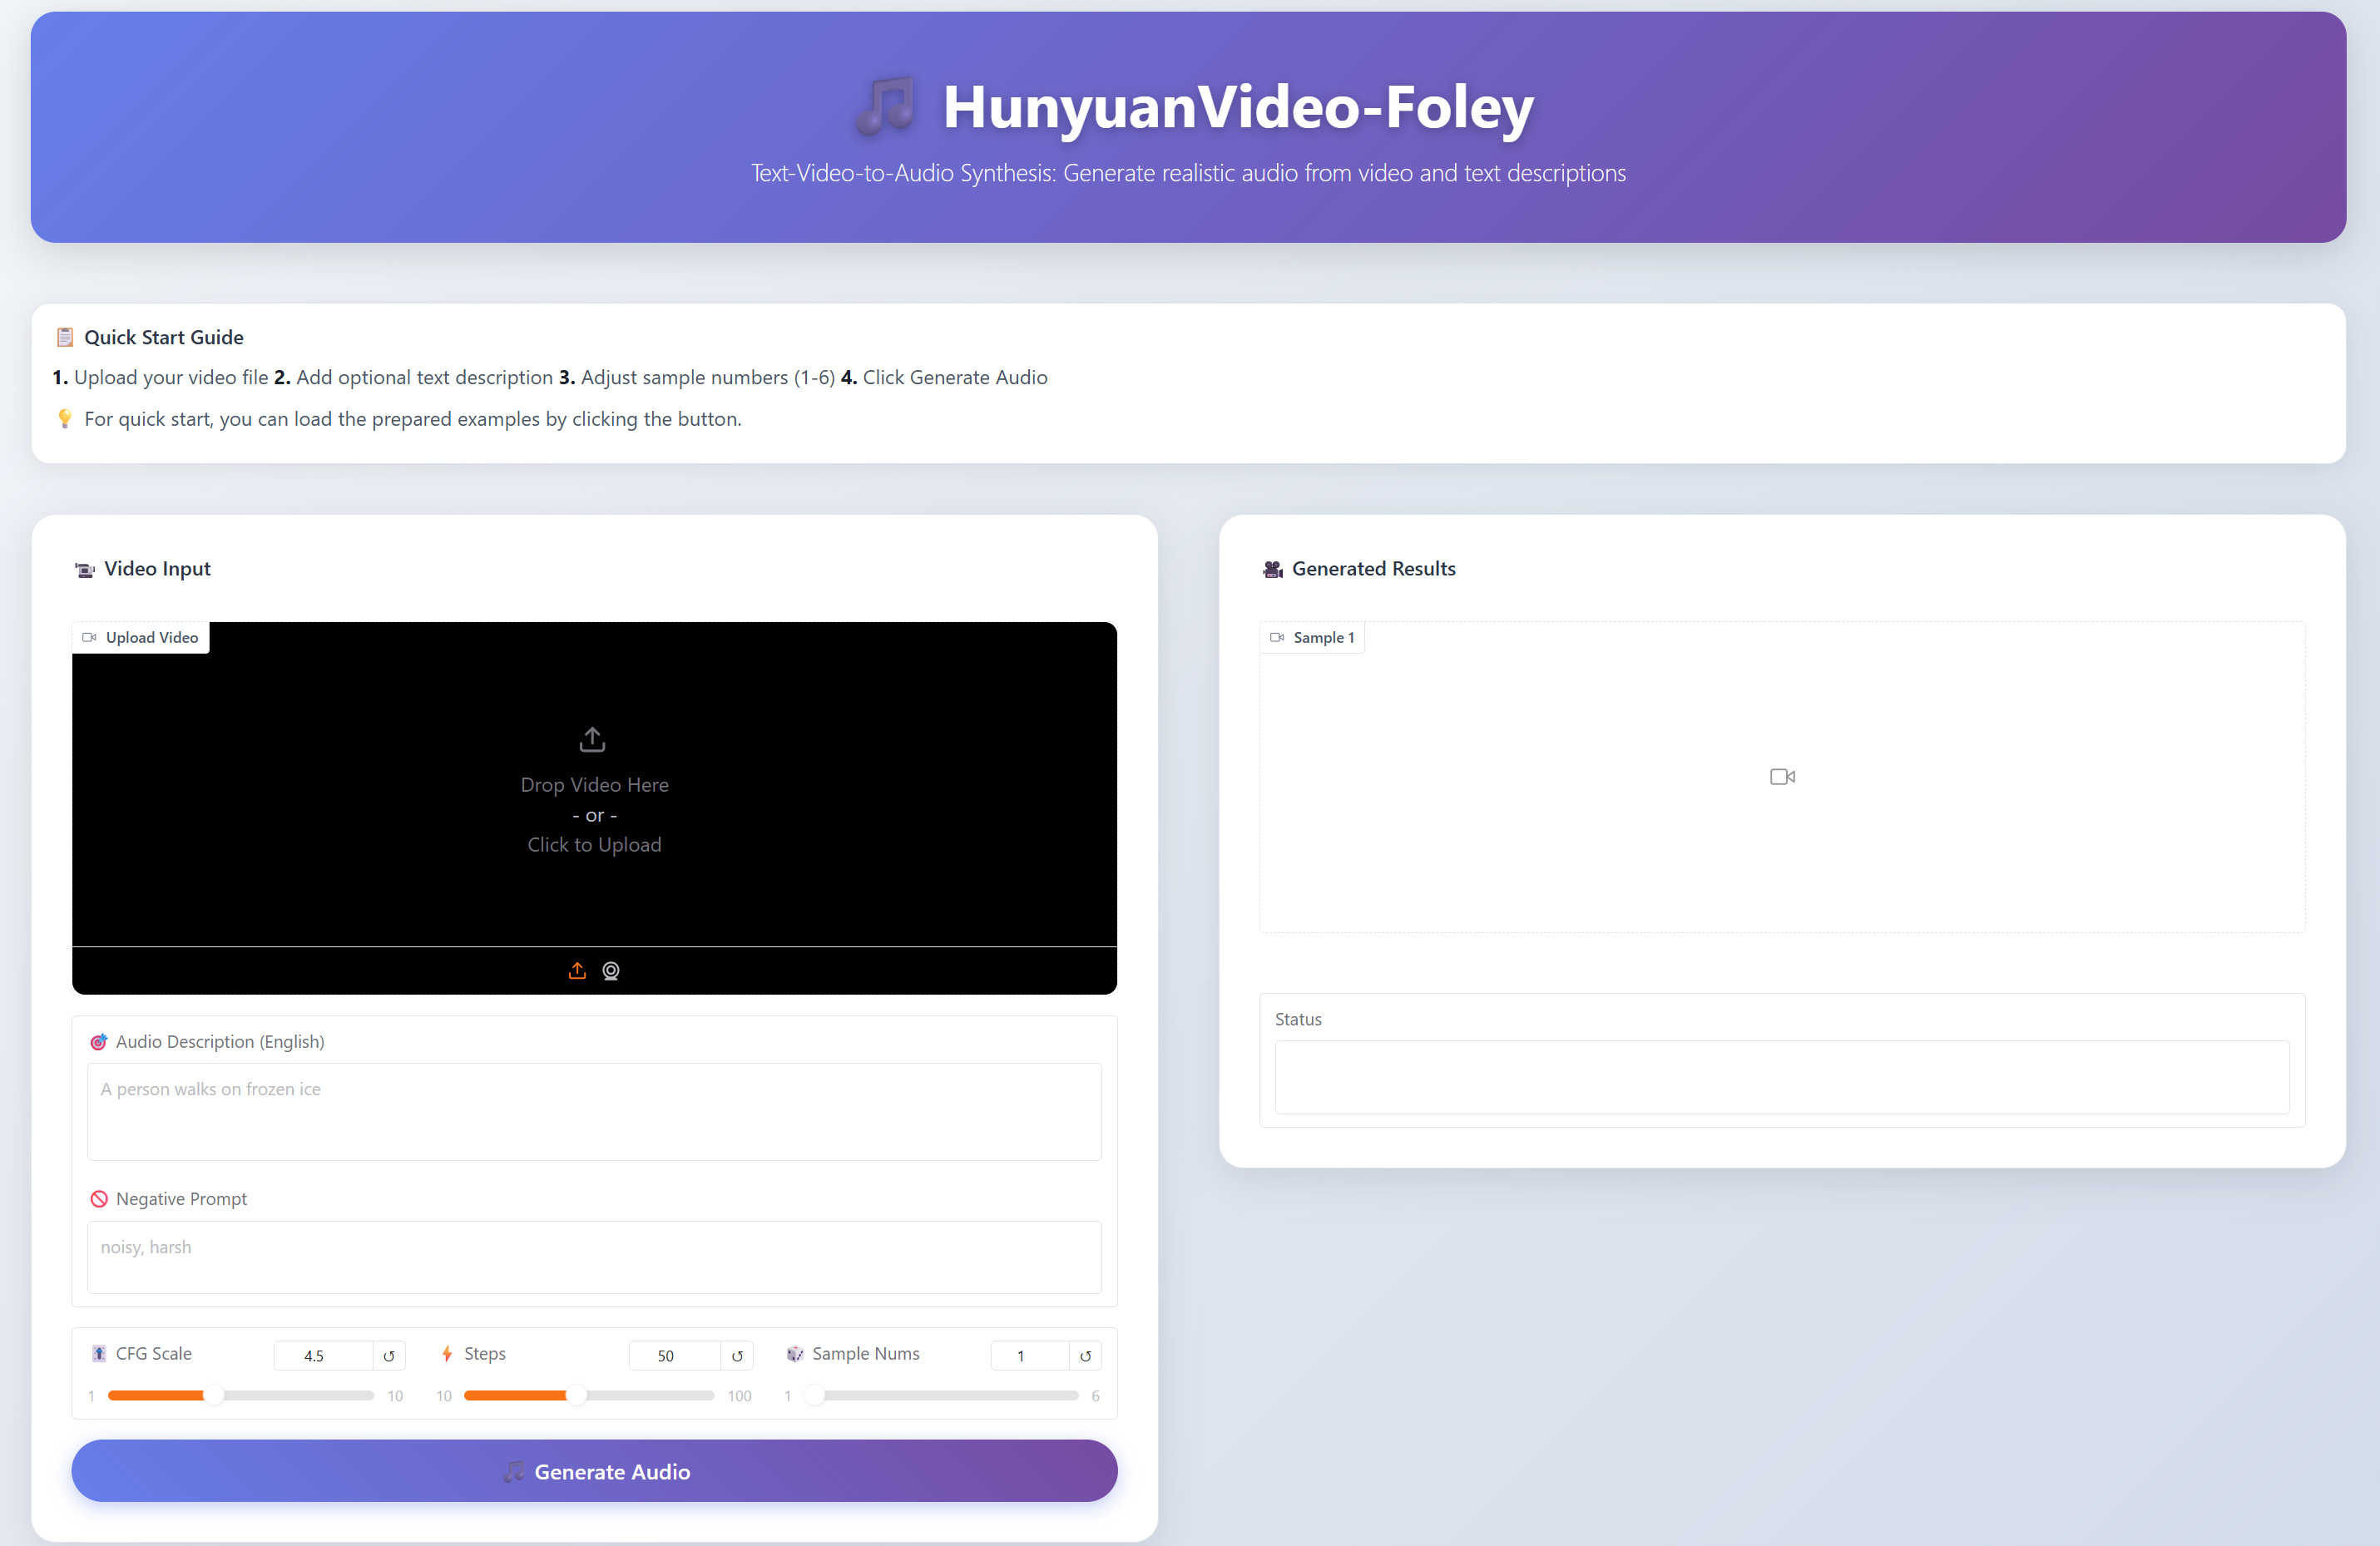Viewport: 2380px width, 1546px height.
Task: Reset Steps to its default value
Action: click(737, 1356)
